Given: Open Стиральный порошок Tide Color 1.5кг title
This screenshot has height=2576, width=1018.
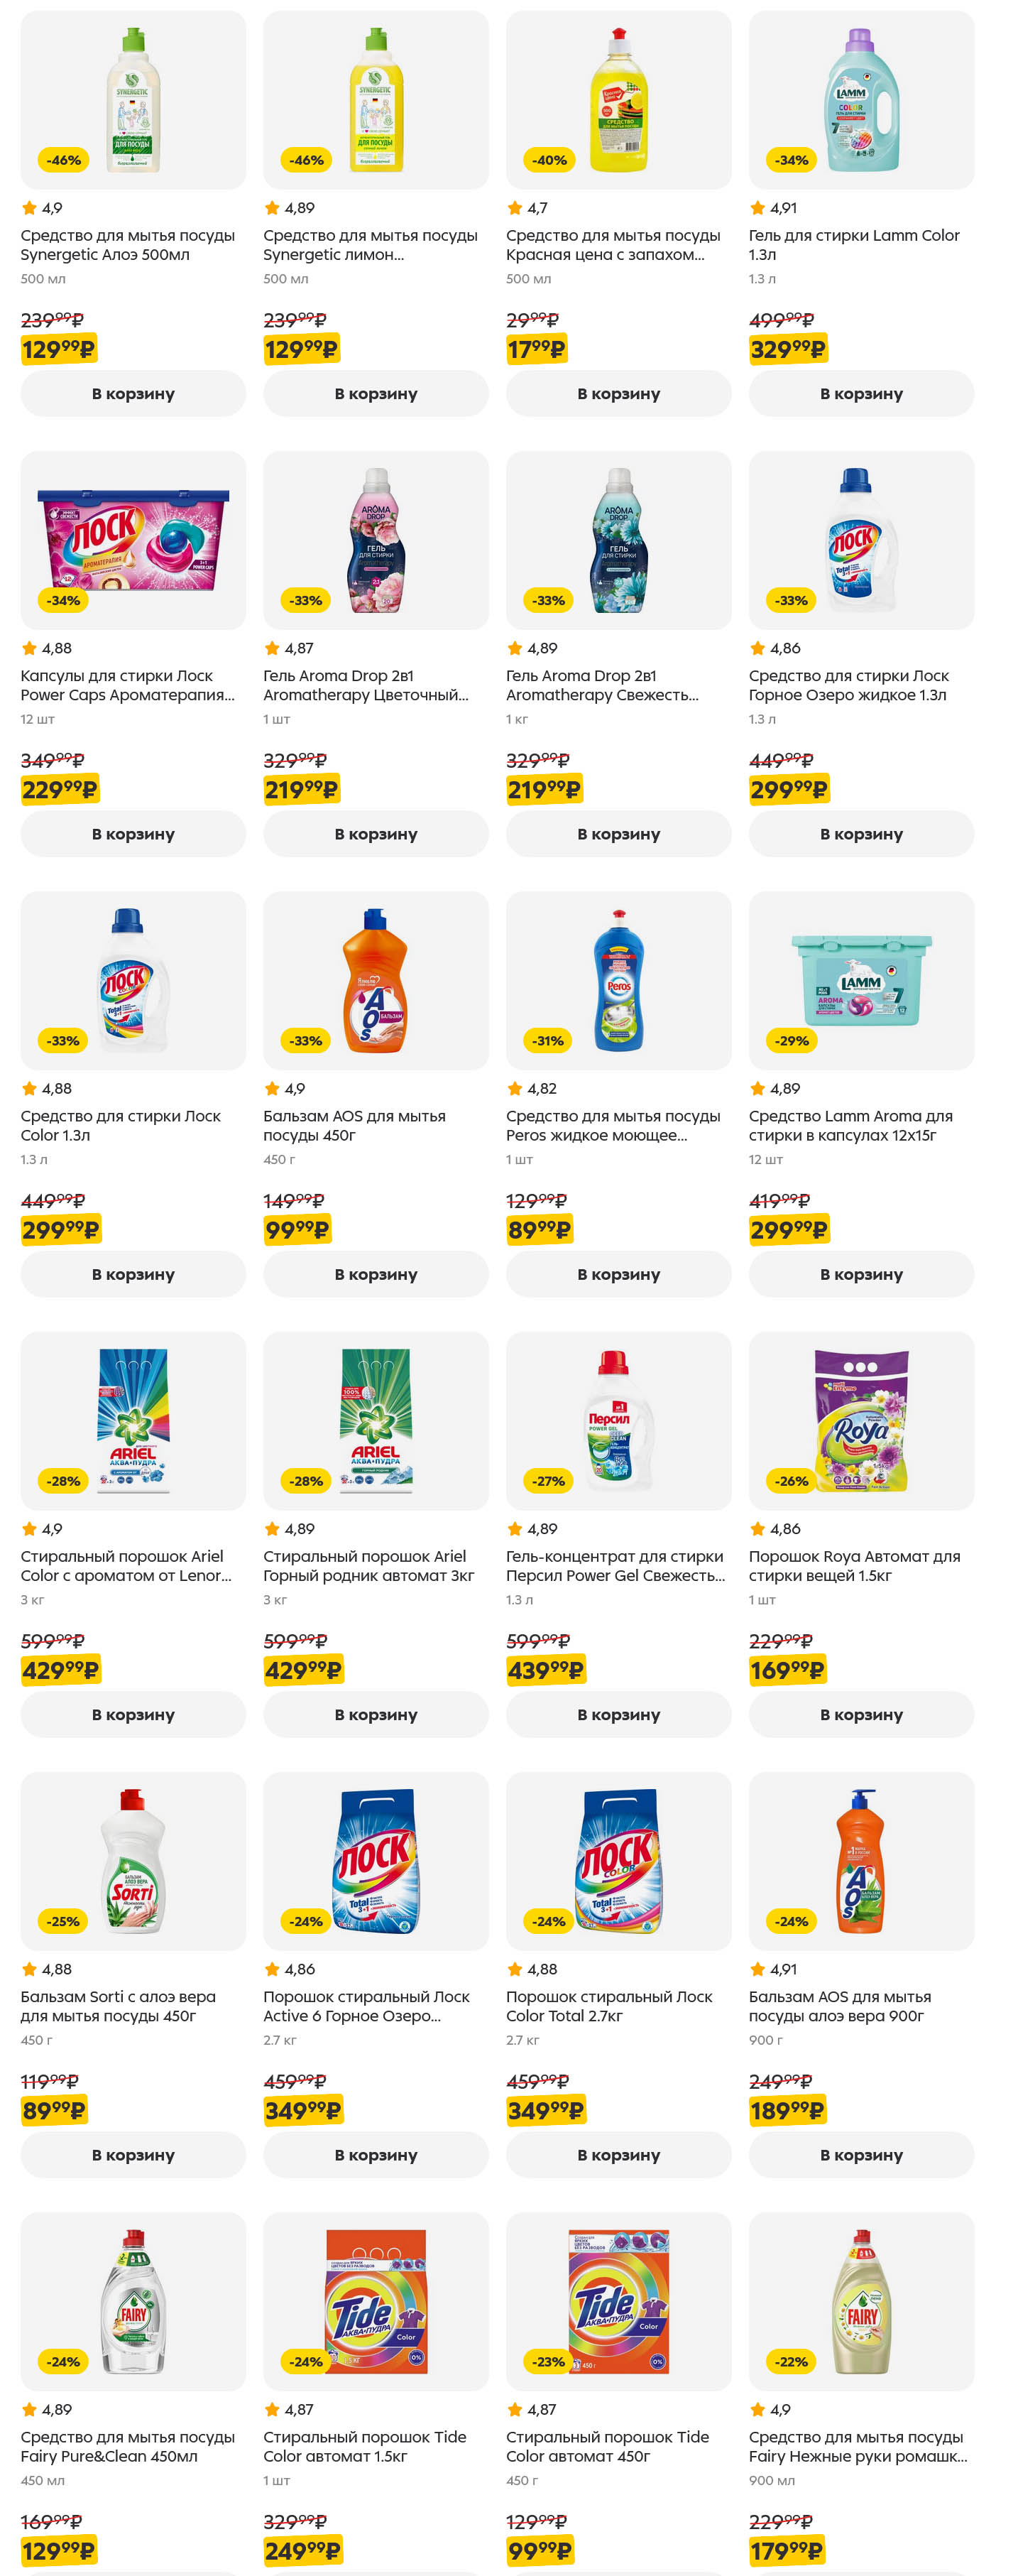Looking at the screenshot, I should click(364, 2445).
